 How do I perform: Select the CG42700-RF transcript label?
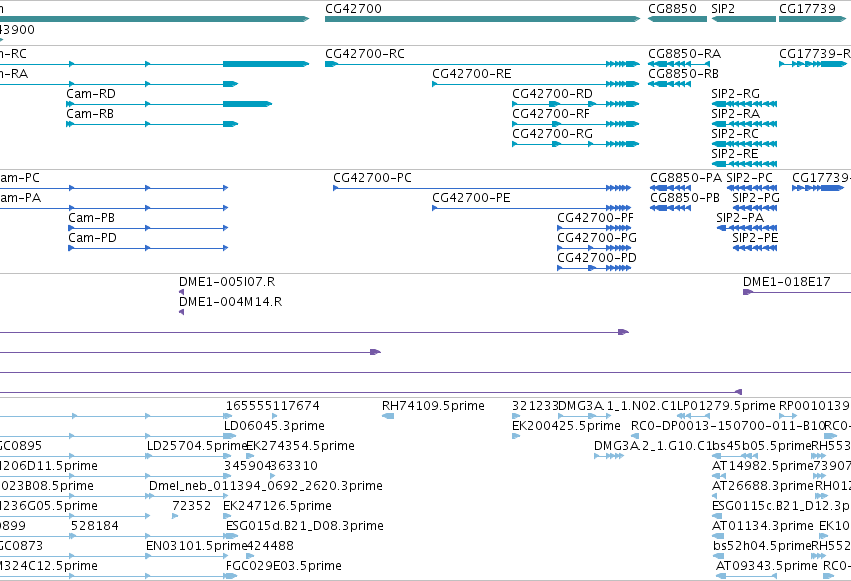(551, 114)
